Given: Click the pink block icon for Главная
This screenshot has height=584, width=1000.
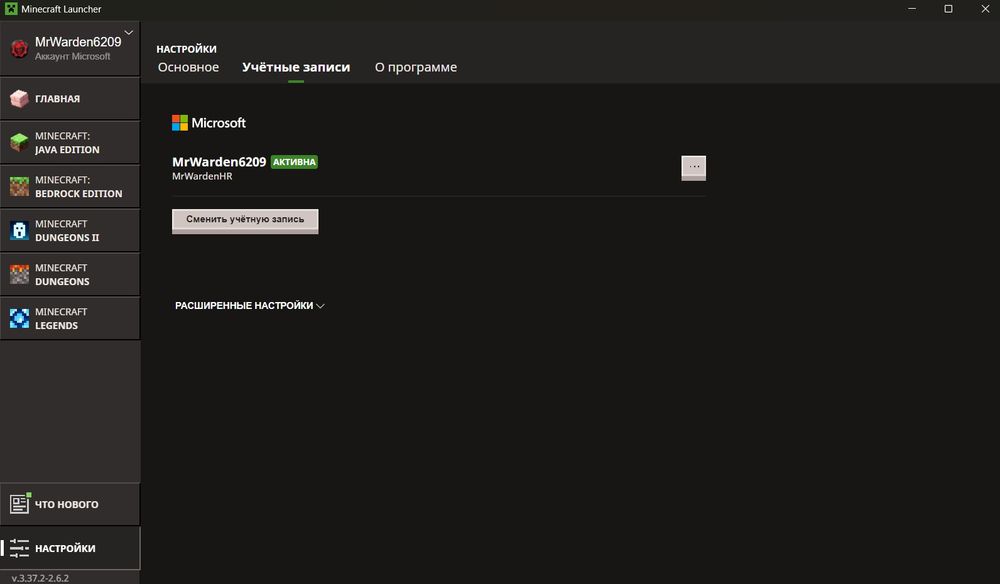Looking at the screenshot, I should pos(19,99).
